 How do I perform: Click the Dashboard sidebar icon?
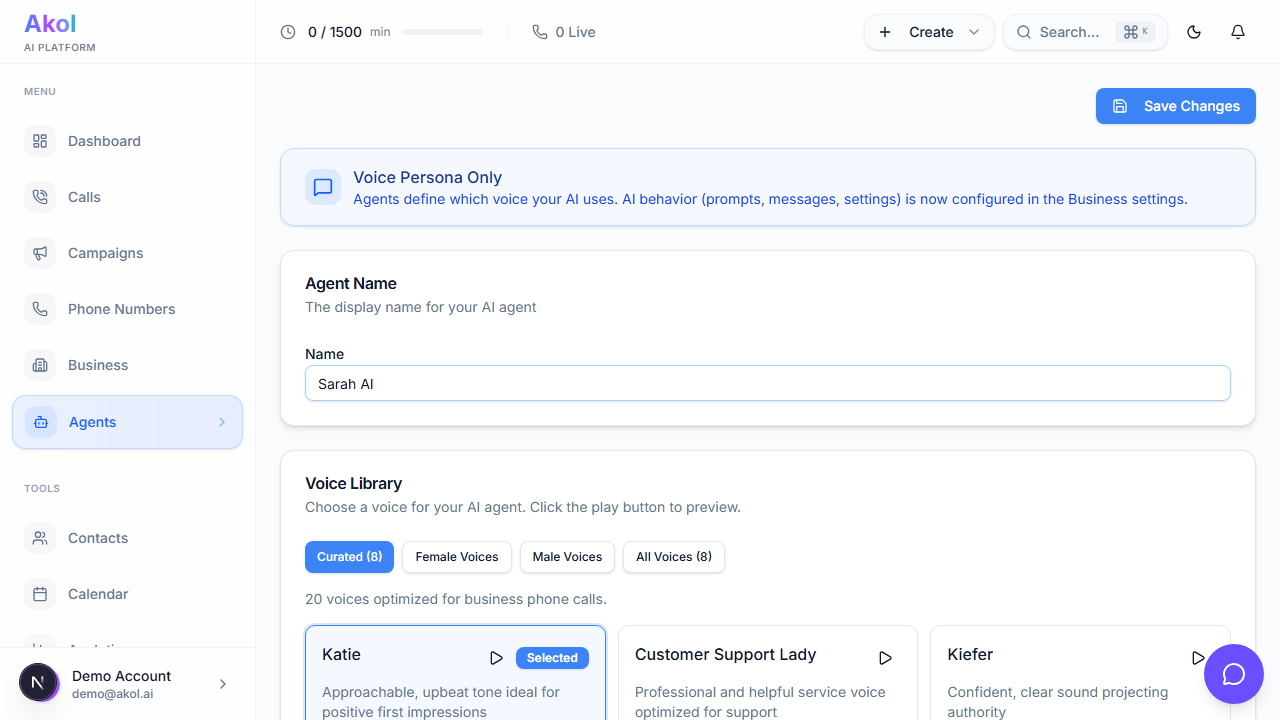(40, 141)
